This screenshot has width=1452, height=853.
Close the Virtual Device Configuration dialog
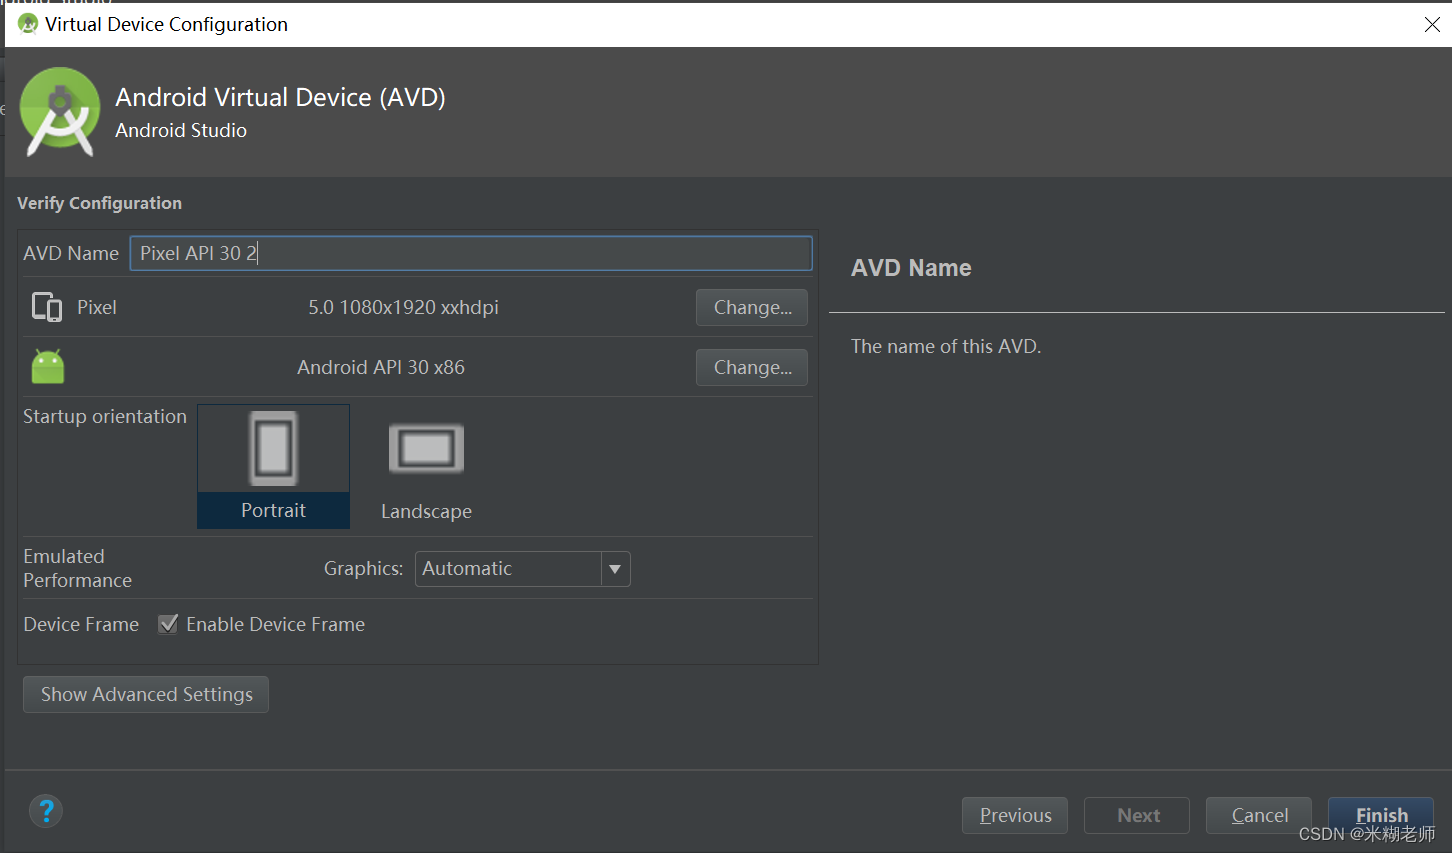tap(1432, 25)
